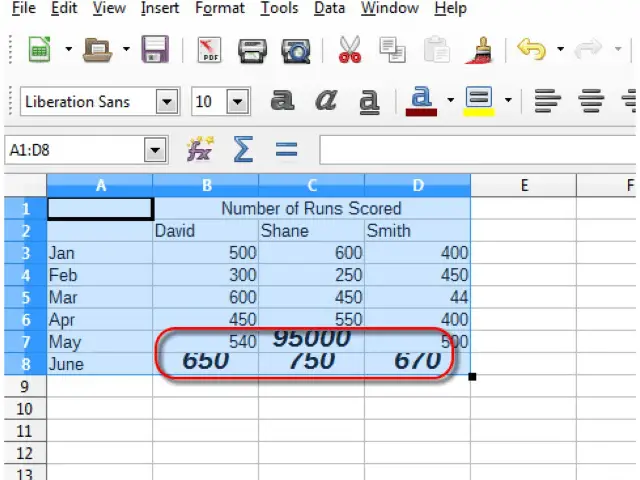The height and width of the screenshot is (480, 640).
Task: Select column E header
Action: (524, 185)
